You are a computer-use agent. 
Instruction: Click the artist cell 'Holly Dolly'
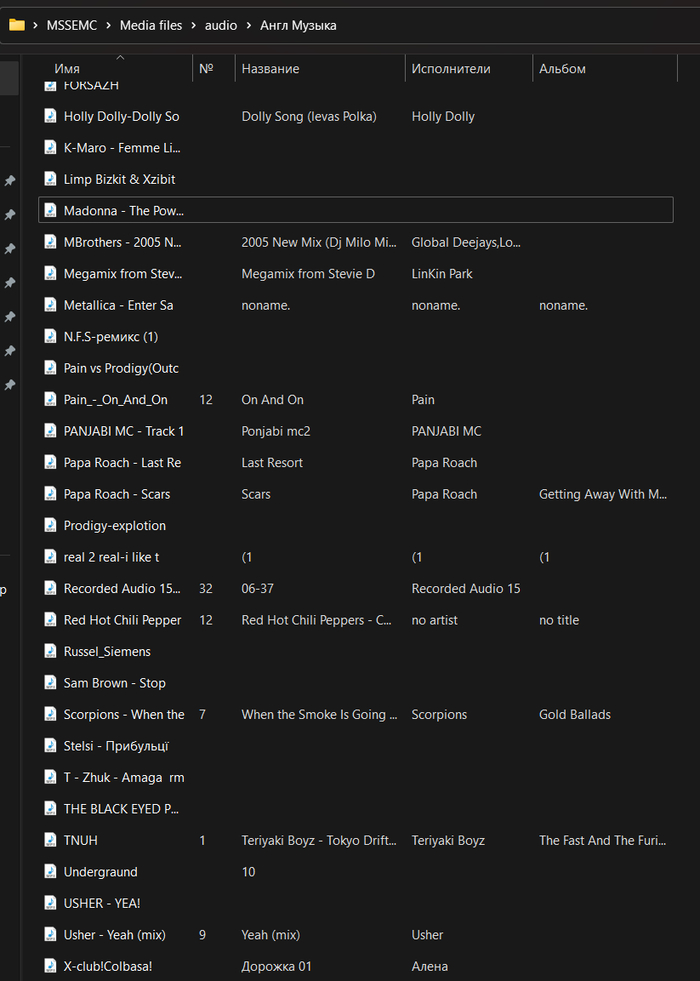(443, 116)
